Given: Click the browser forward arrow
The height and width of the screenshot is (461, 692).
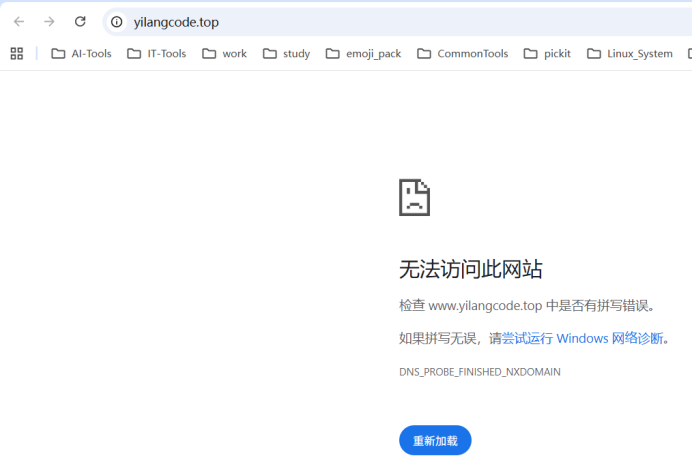Looking at the screenshot, I should 49,22.
